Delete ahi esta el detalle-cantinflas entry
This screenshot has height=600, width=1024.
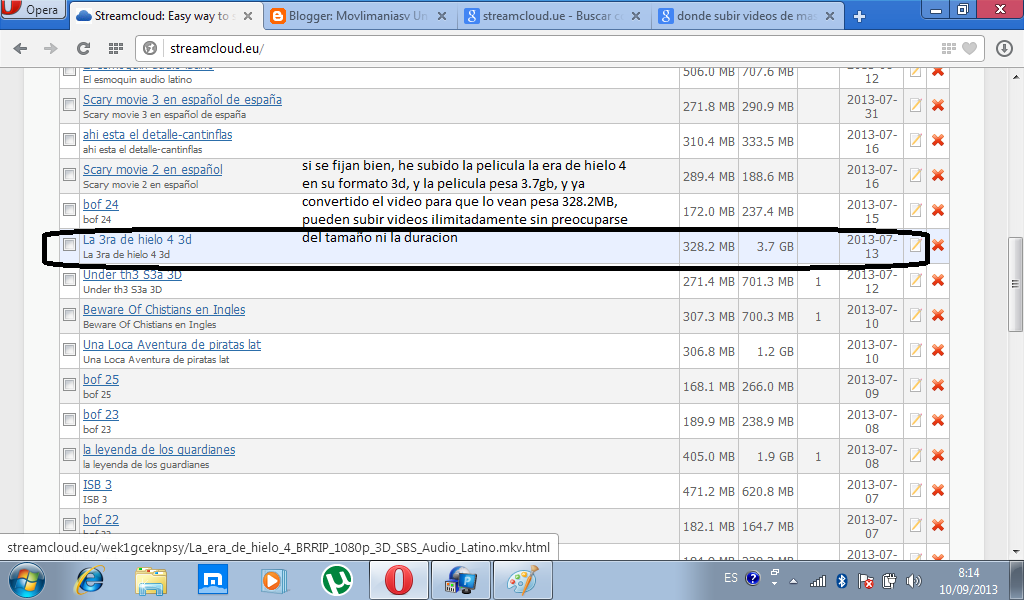coord(938,140)
